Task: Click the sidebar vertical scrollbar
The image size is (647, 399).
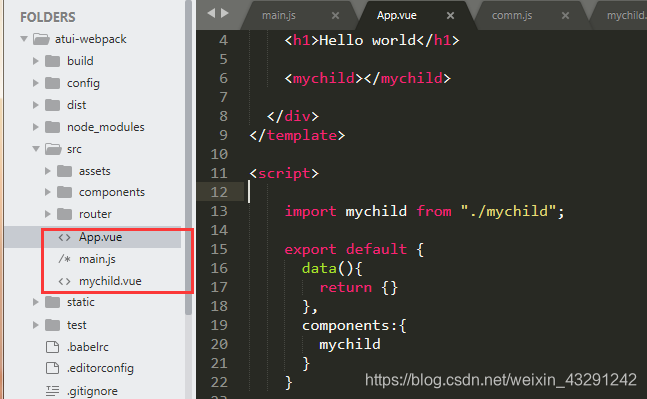Action: [x=189, y=157]
